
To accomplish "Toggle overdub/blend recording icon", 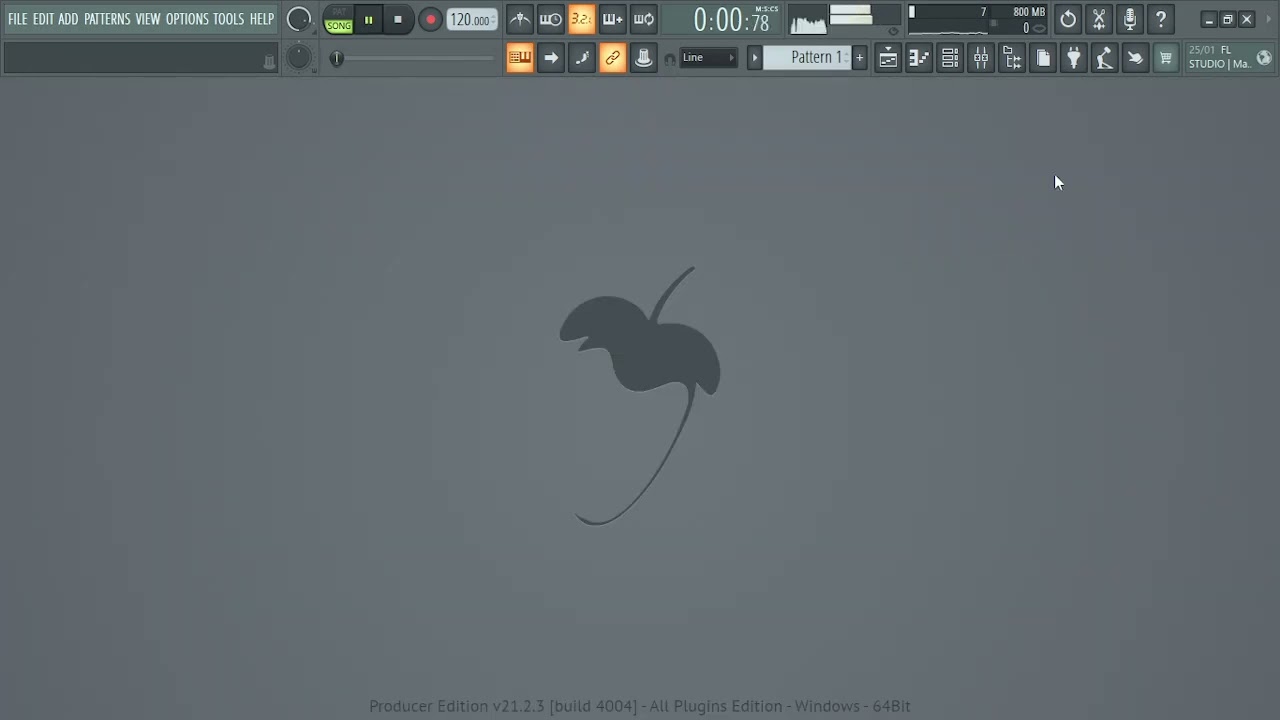I will (x=613, y=19).
